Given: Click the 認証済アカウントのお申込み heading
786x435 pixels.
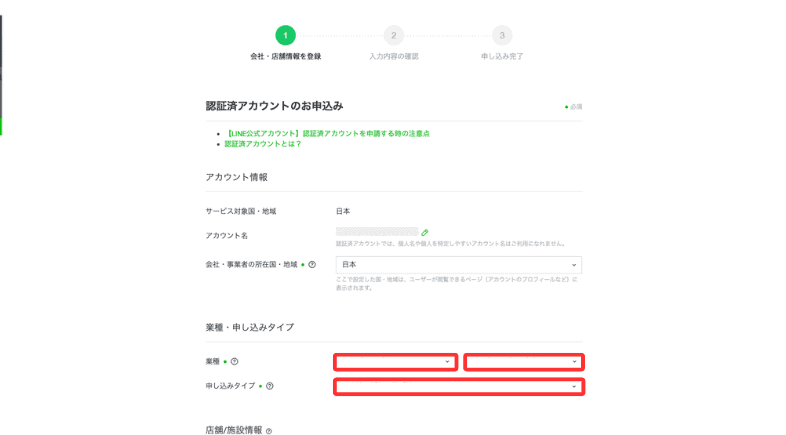Looking at the screenshot, I should click(x=274, y=106).
